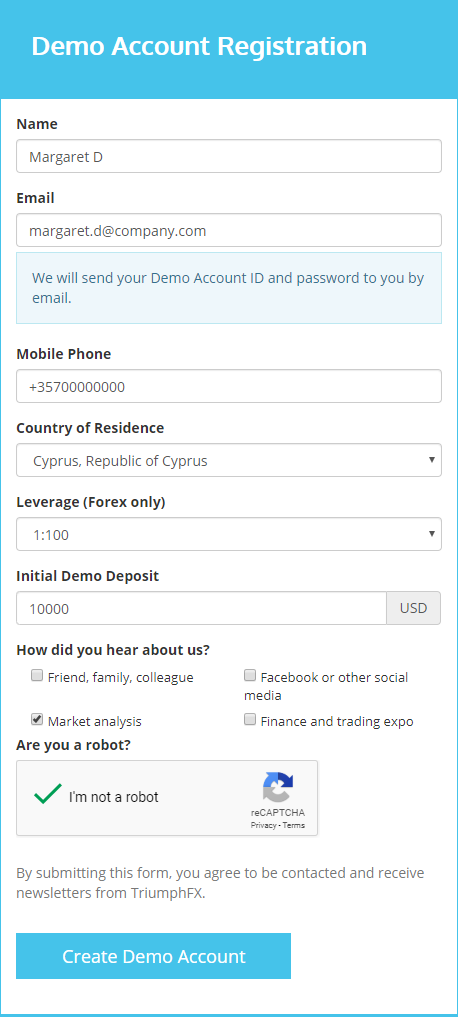Open the reCAPTCHA Privacy link
Viewport: 458px width, 1017px height.
(263, 826)
